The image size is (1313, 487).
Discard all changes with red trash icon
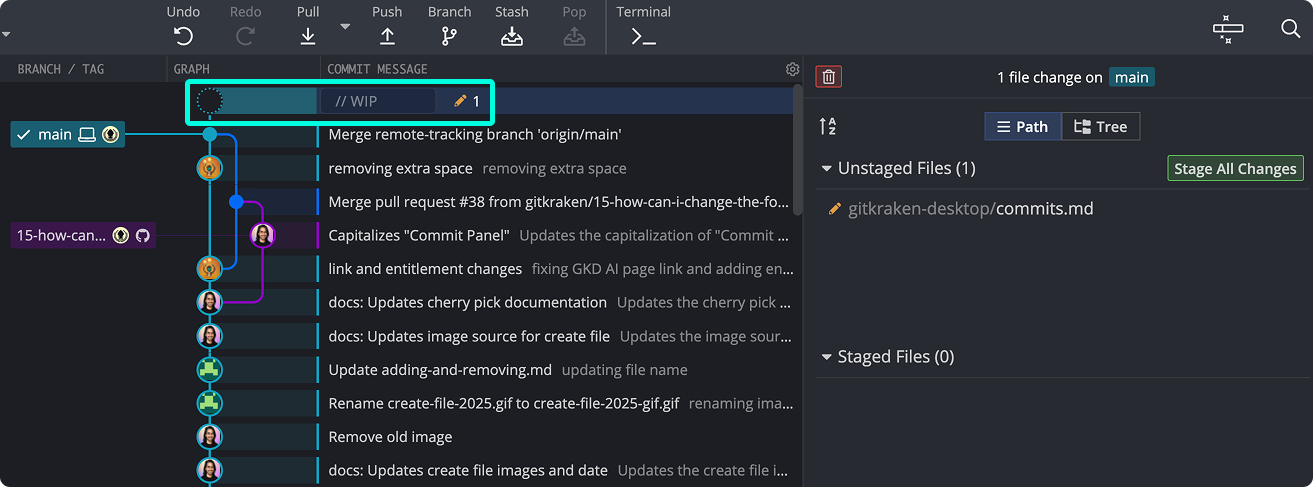828,77
